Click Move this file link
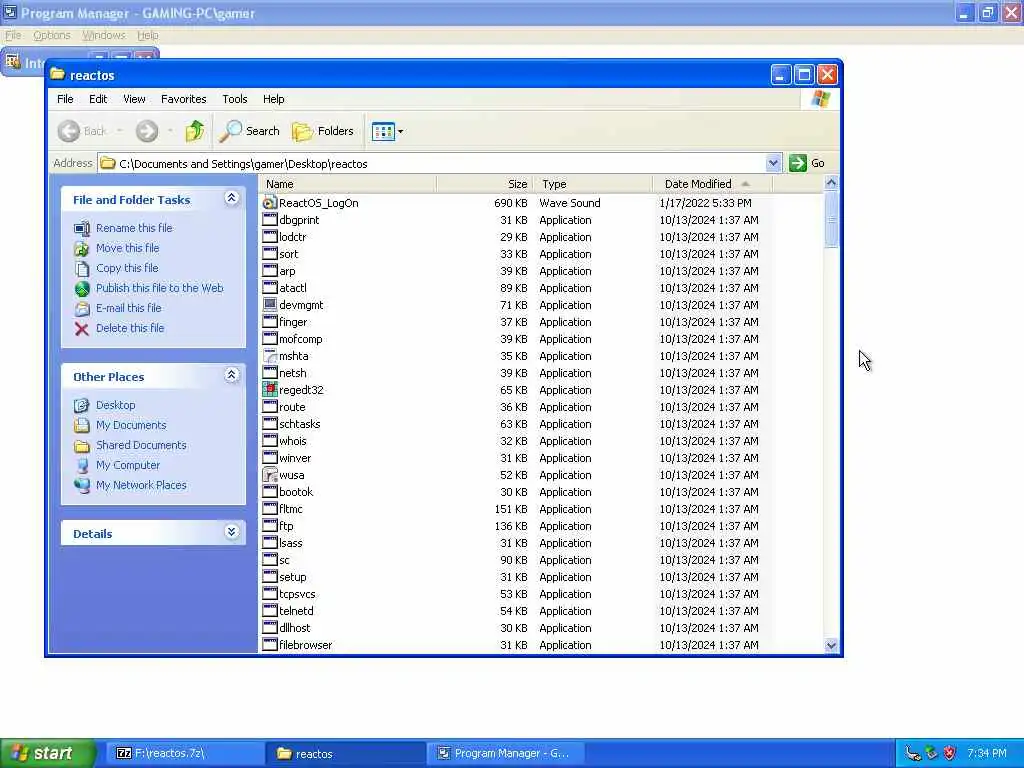The height and width of the screenshot is (768, 1024). click(x=127, y=248)
